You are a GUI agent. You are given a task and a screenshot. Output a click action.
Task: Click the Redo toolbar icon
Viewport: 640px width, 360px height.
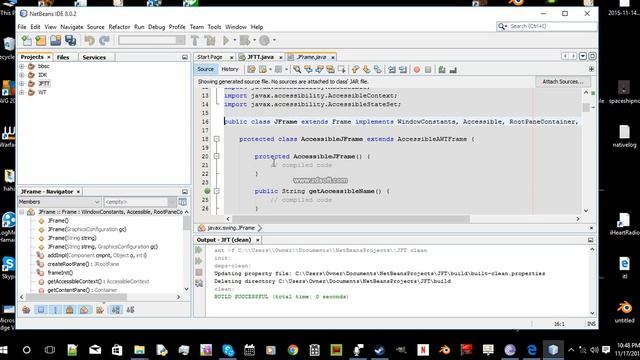[x=104, y=40]
